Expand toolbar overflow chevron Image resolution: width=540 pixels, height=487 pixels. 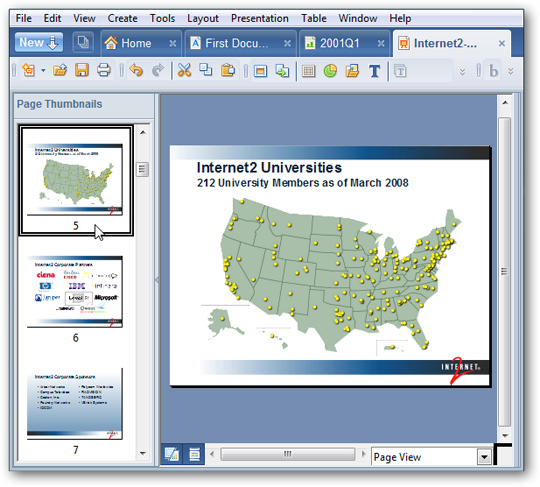coord(463,72)
